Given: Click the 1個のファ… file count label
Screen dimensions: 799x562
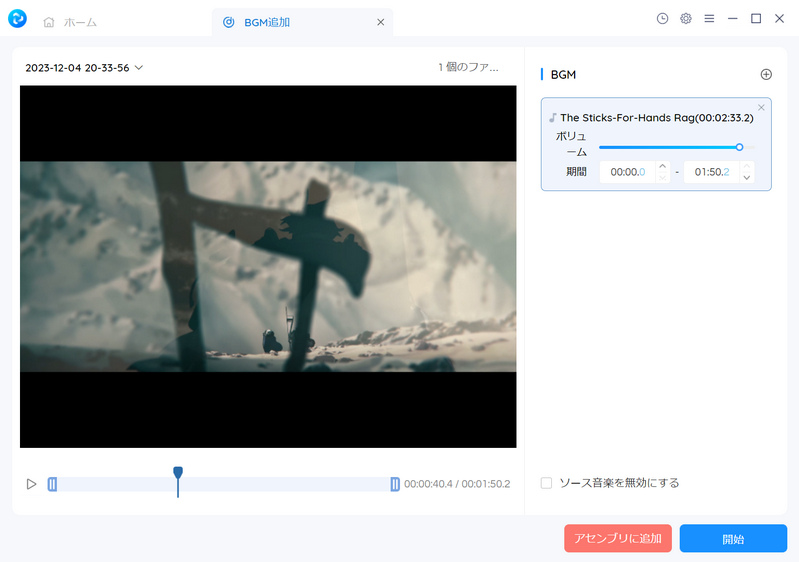Looking at the screenshot, I should click(468, 67).
